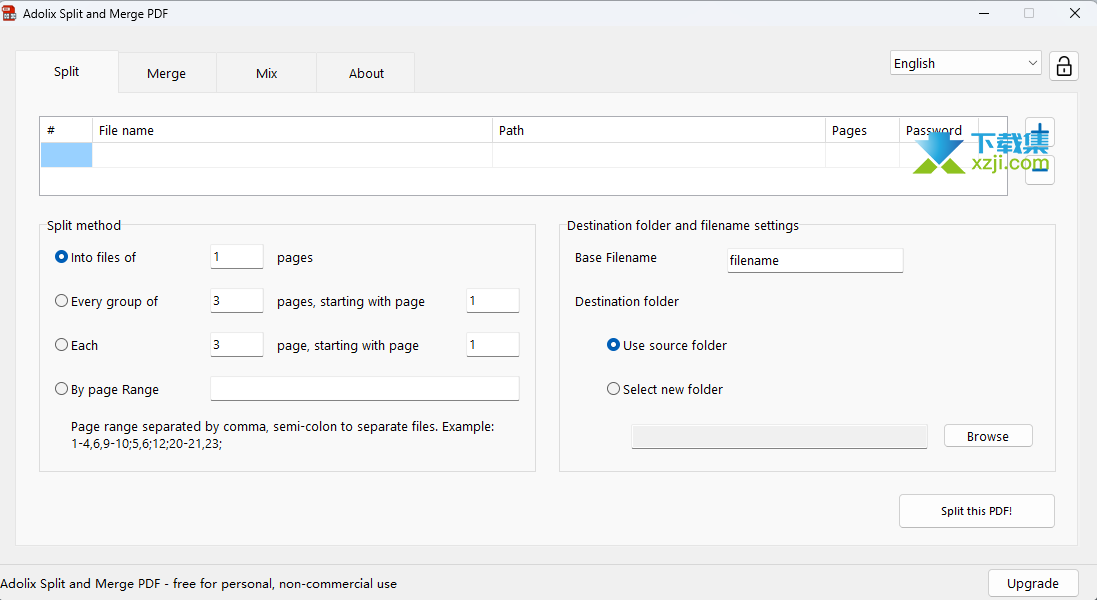Click the "File name" column header
This screenshot has width=1097, height=600.
click(x=292, y=130)
